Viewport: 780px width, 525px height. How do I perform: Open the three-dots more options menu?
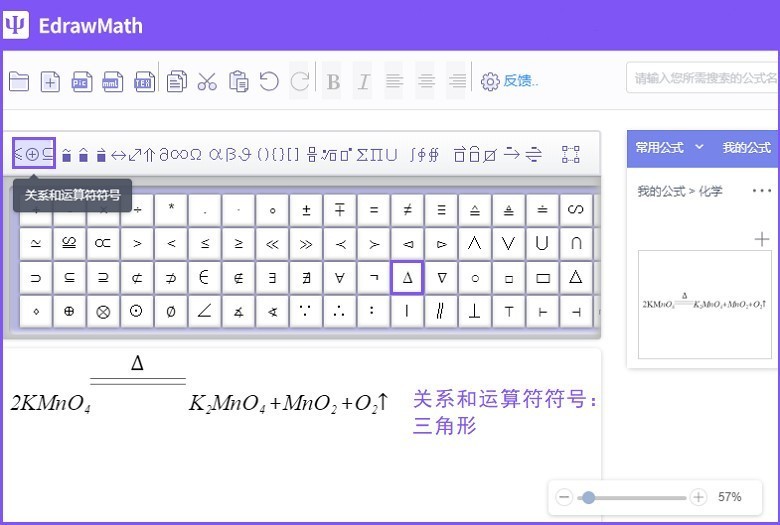click(x=762, y=191)
